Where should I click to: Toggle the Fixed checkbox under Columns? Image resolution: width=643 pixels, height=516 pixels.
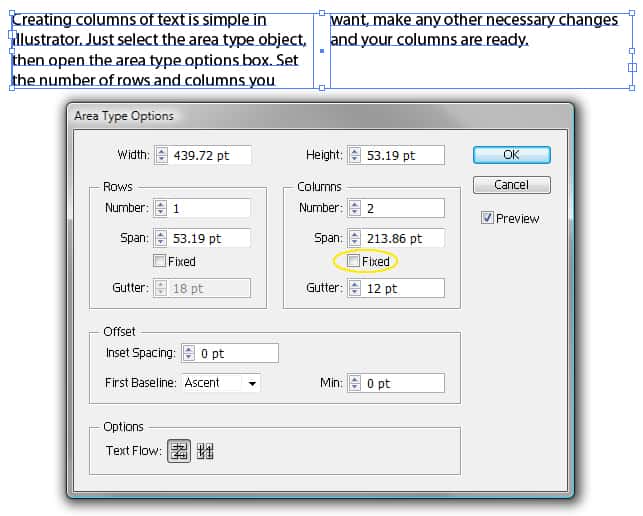[353, 261]
